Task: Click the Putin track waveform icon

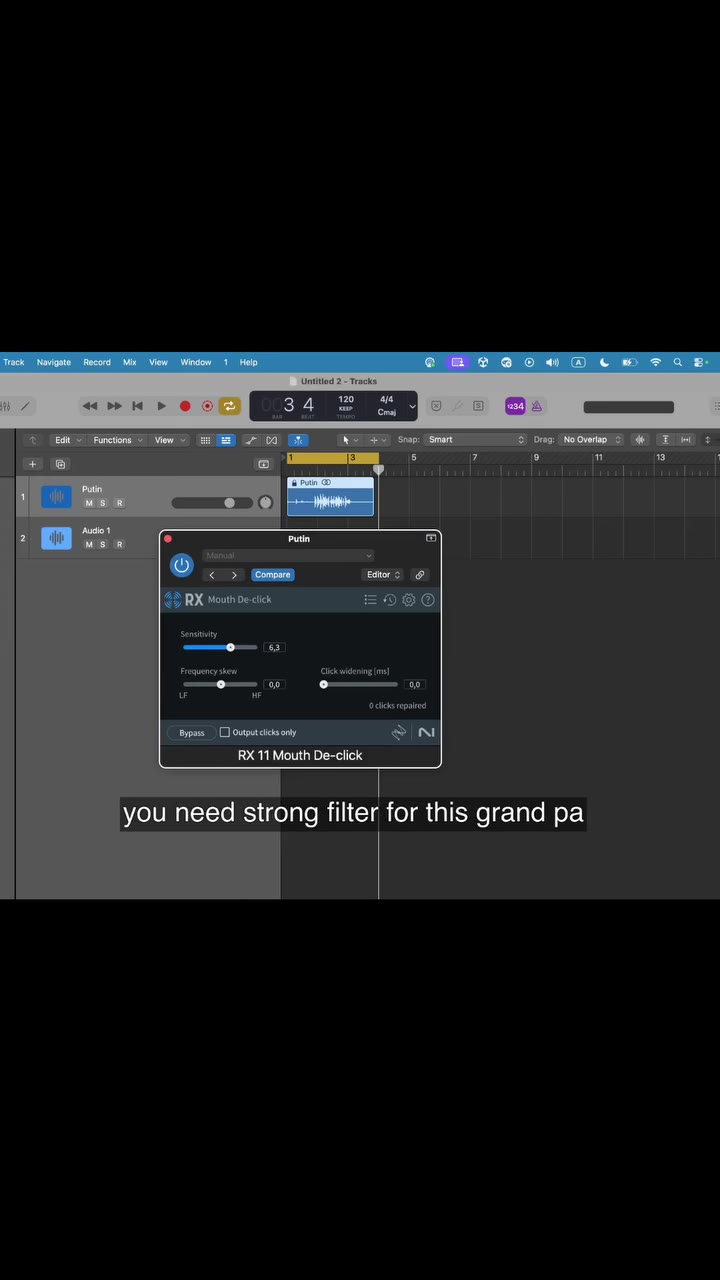Action: click(56, 496)
